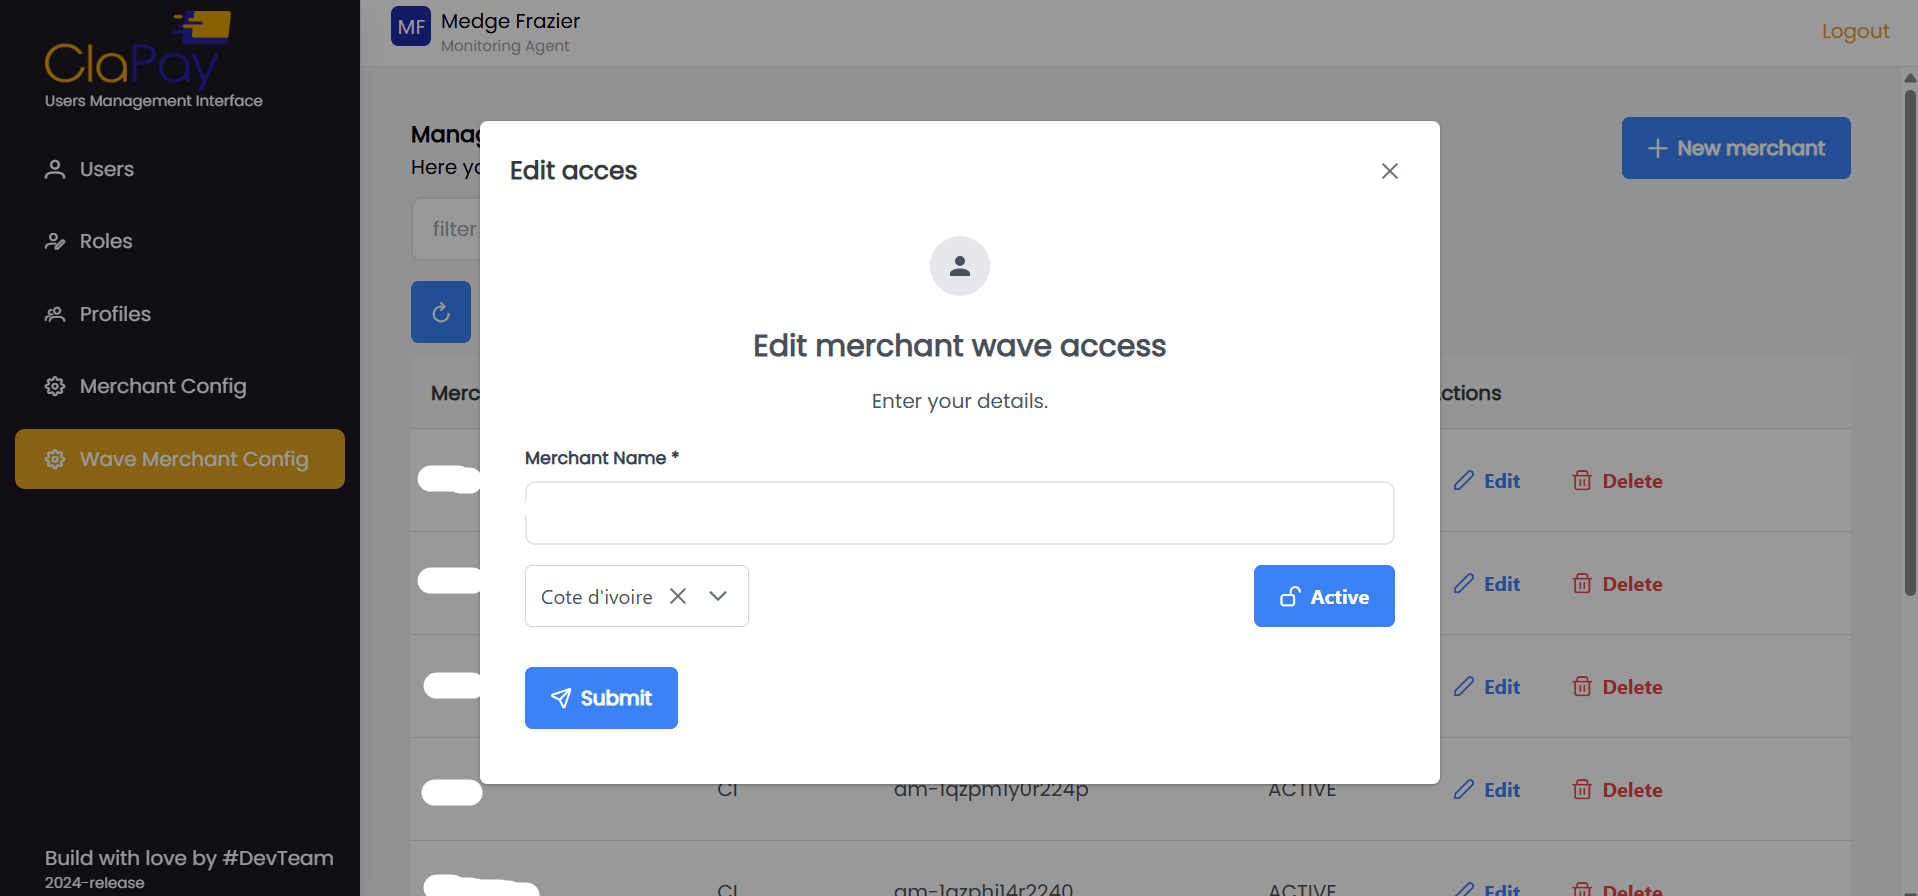Click the pencil icon on the first Edit action
The width and height of the screenshot is (1918, 896).
[x=1464, y=481]
